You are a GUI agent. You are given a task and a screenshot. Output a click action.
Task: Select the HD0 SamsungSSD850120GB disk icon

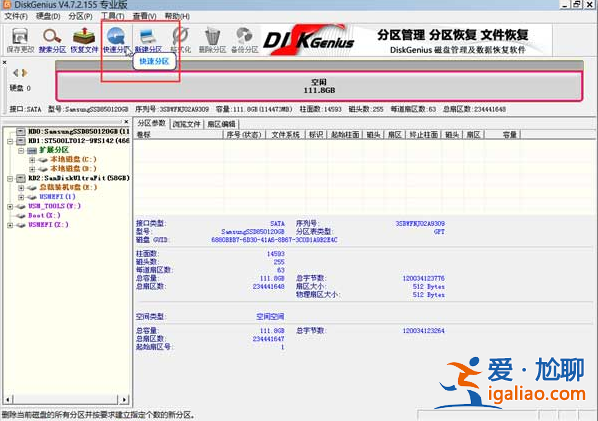tap(21, 132)
